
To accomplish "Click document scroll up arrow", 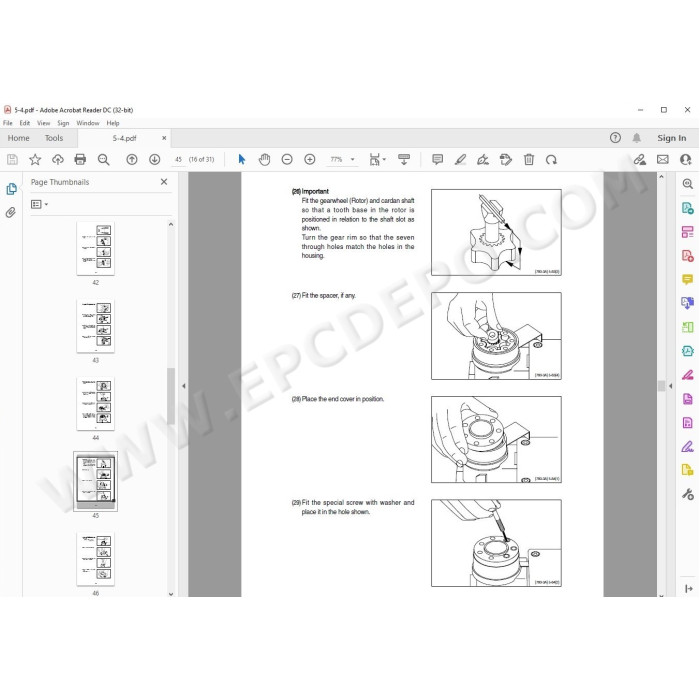I will [661, 177].
